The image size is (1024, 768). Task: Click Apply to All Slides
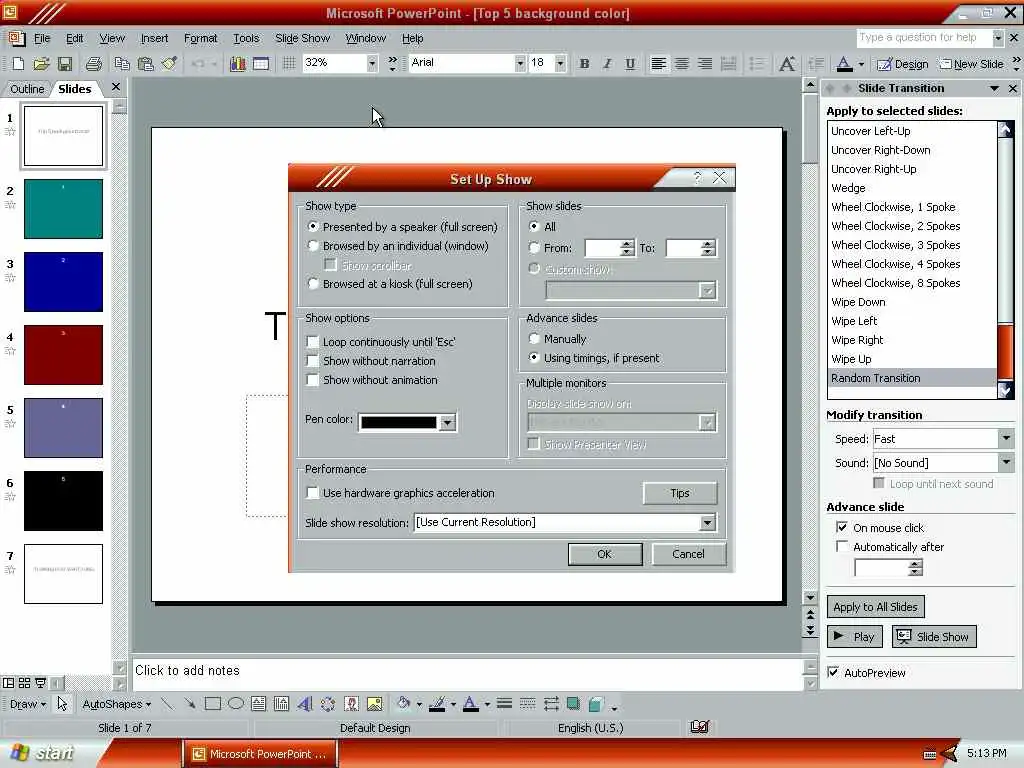click(x=875, y=607)
